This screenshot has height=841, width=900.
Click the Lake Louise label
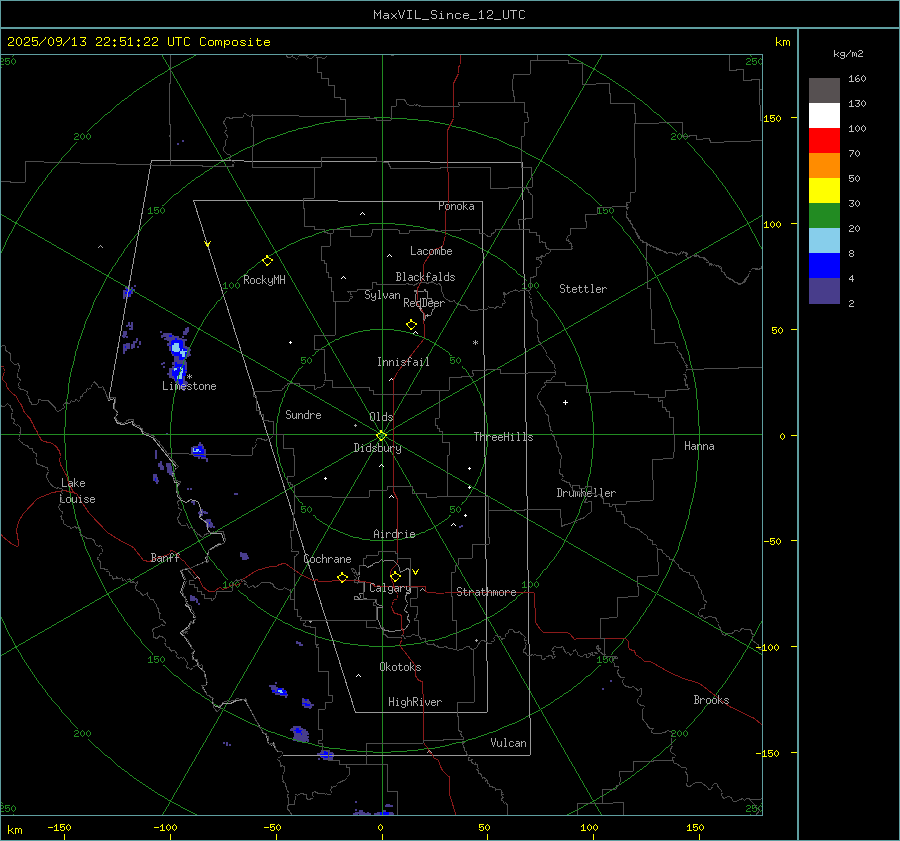77,491
